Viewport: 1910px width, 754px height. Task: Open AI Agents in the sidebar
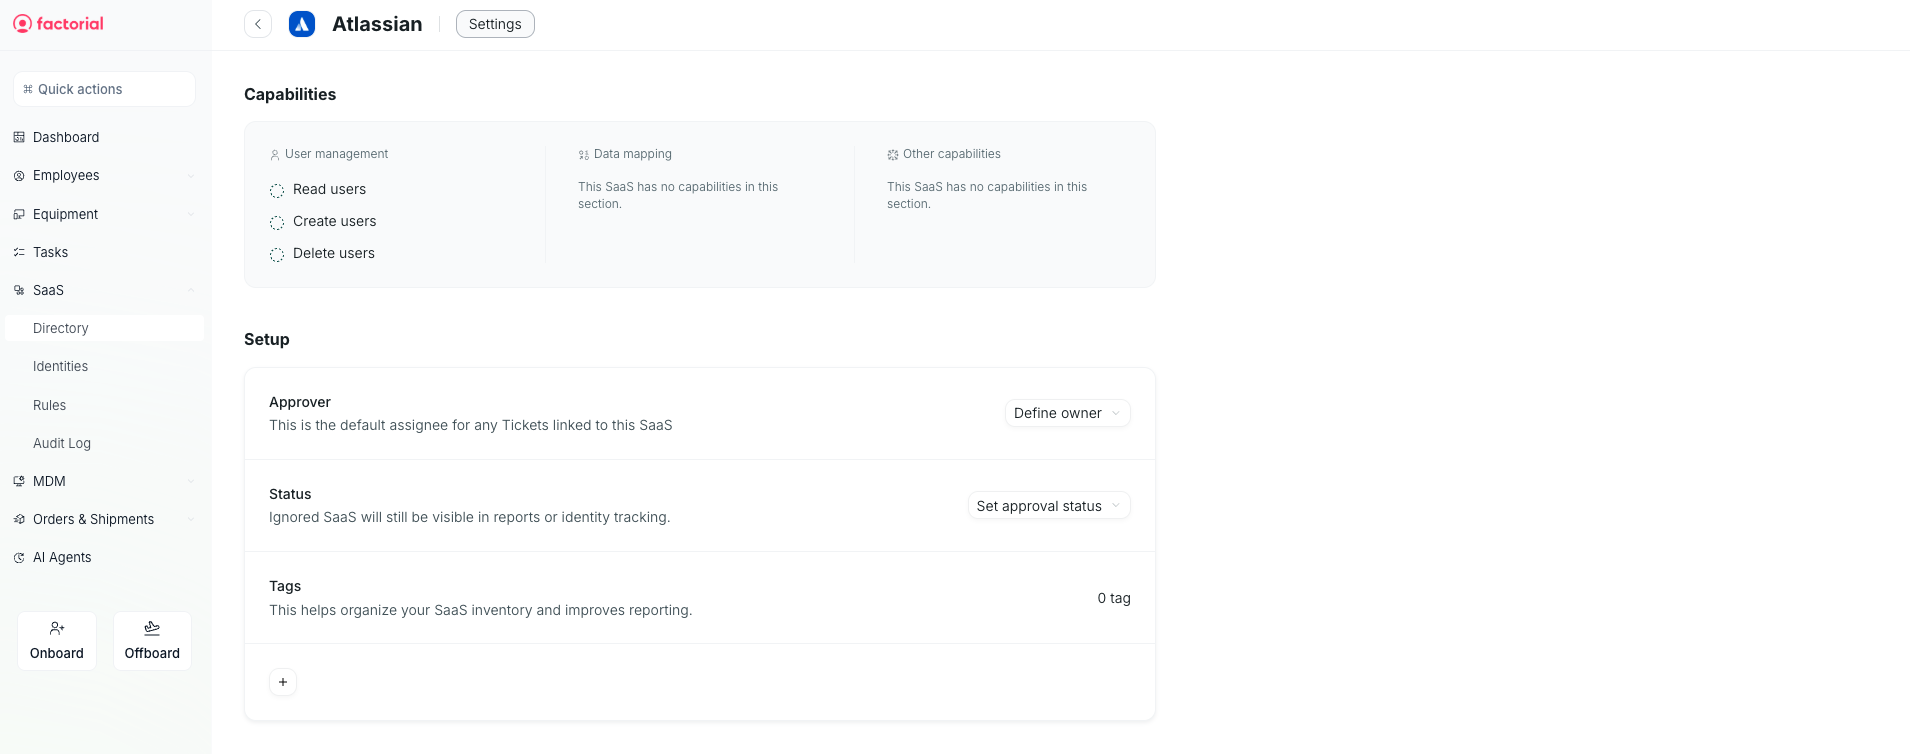click(x=62, y=557)
